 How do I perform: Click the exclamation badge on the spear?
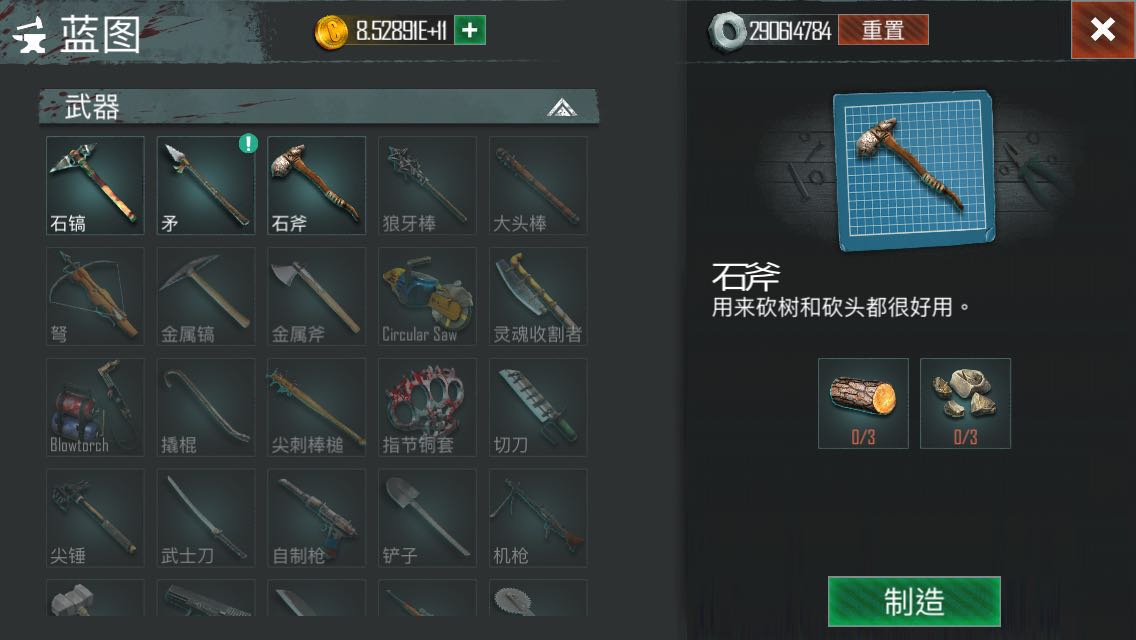pos(248,144)
